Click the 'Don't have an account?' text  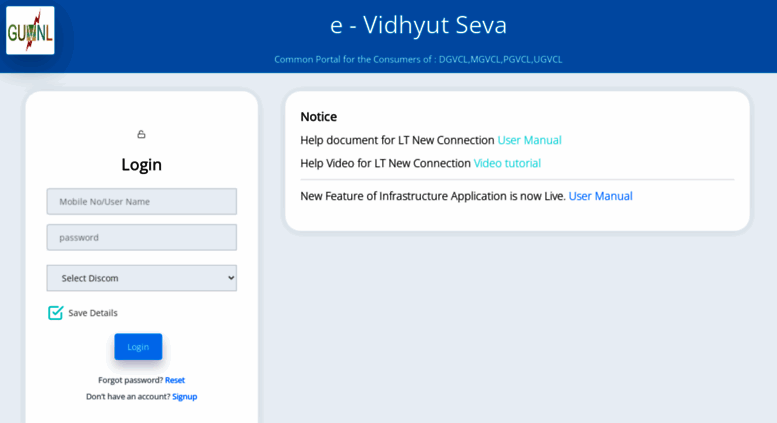coord(128,396)
